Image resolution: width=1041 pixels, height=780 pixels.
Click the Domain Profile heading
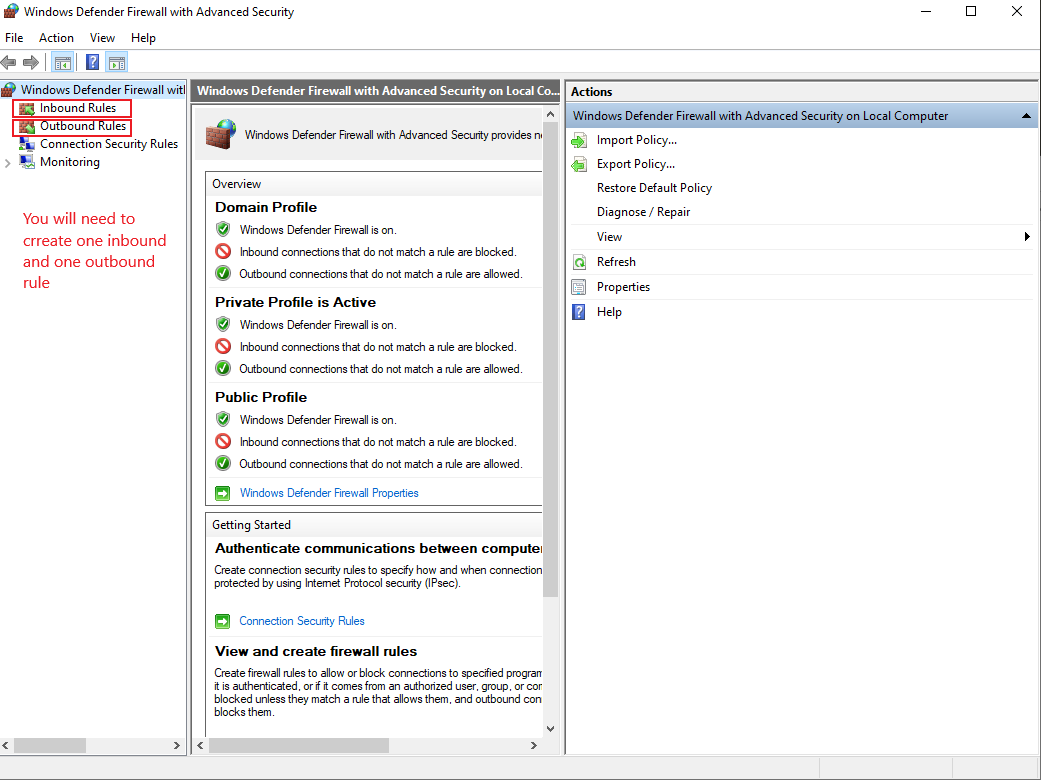pos(266,207)
